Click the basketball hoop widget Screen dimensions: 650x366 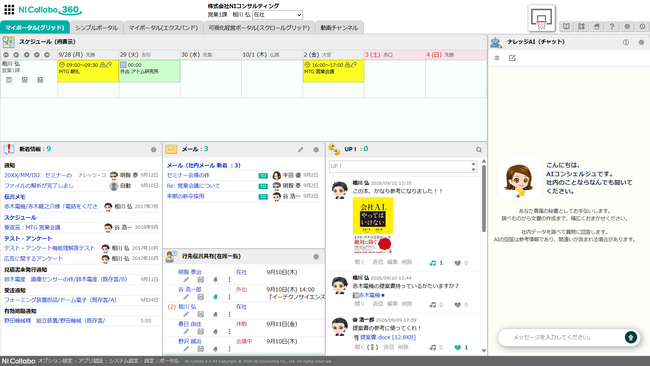(x=541, y=18)
